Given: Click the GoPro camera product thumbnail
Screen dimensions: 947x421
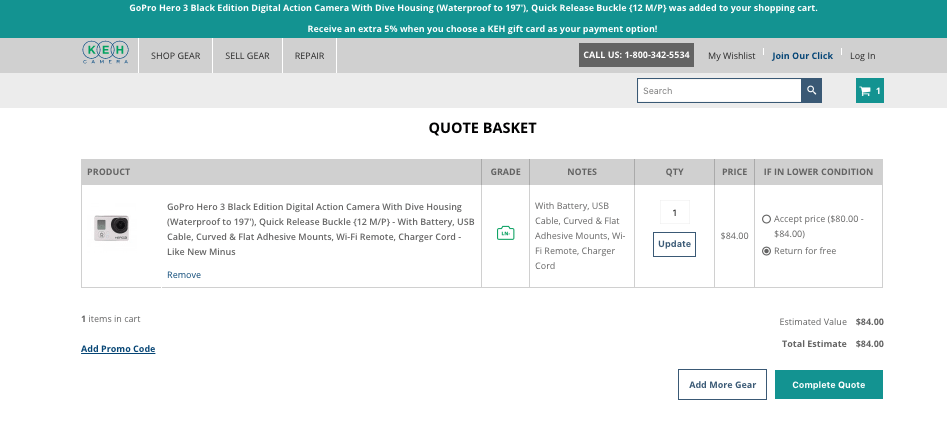Looking at the screenshot, I should pos(111,228).
